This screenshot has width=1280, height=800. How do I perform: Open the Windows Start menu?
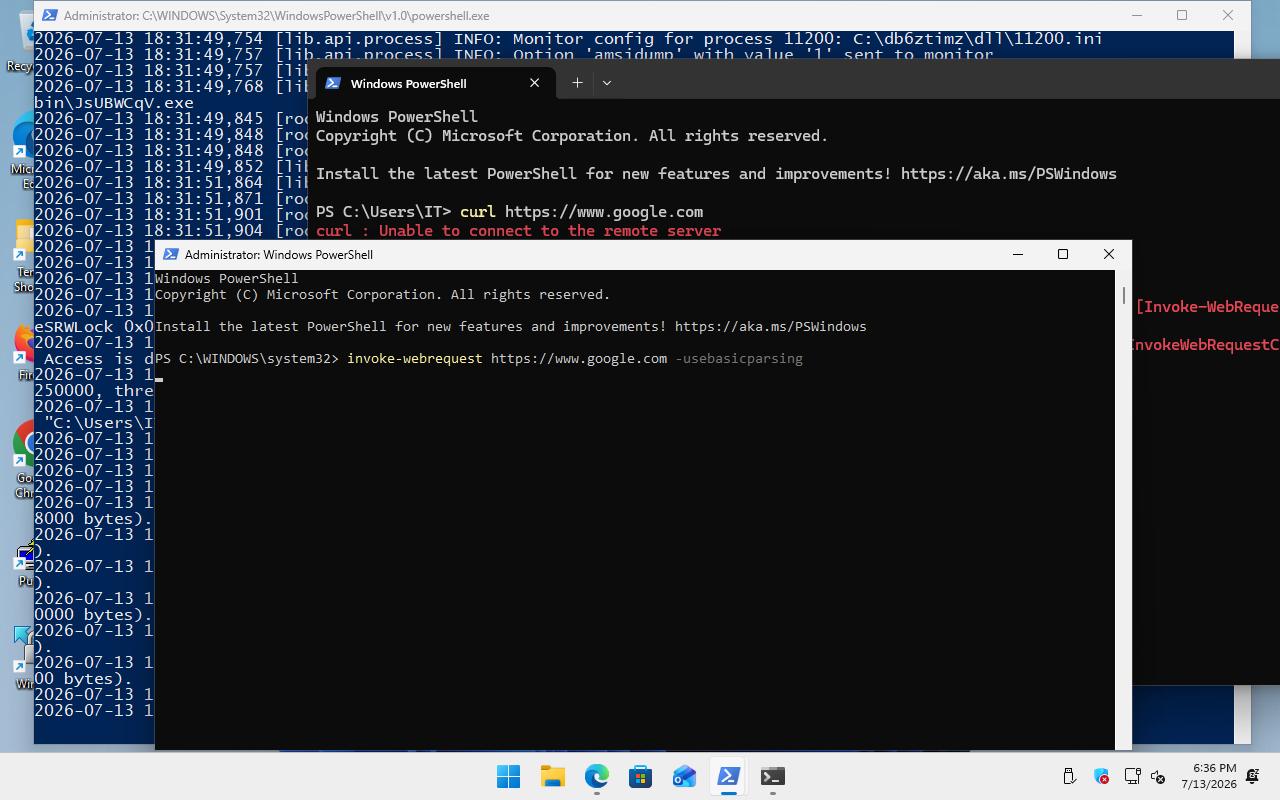tap(508, 776)
